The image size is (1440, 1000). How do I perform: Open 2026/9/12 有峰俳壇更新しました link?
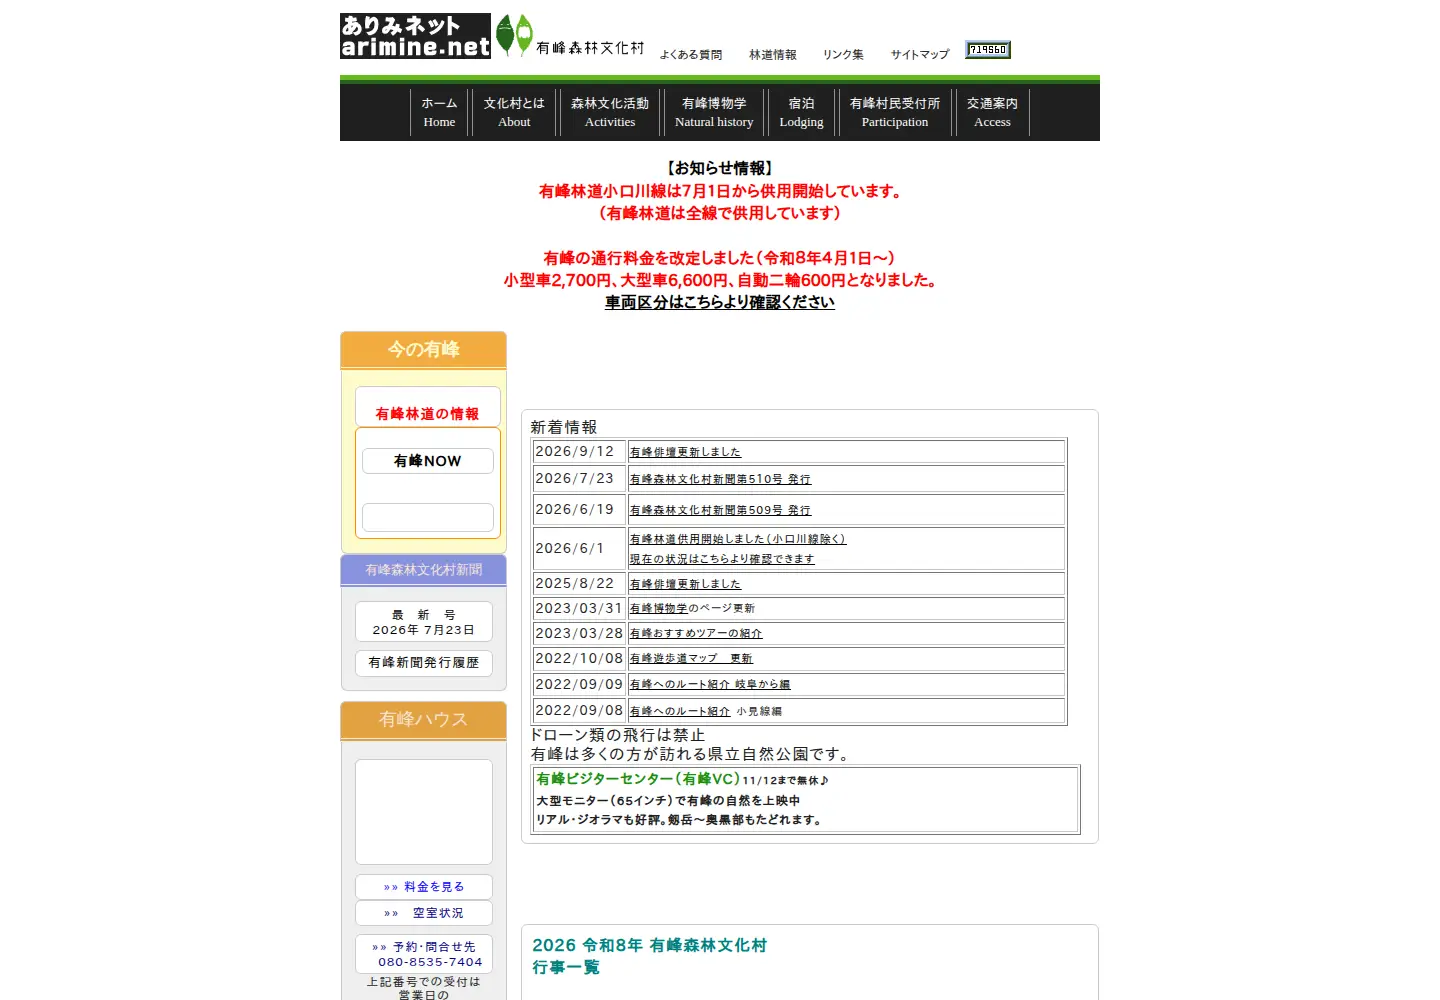(x=685, y=452)
